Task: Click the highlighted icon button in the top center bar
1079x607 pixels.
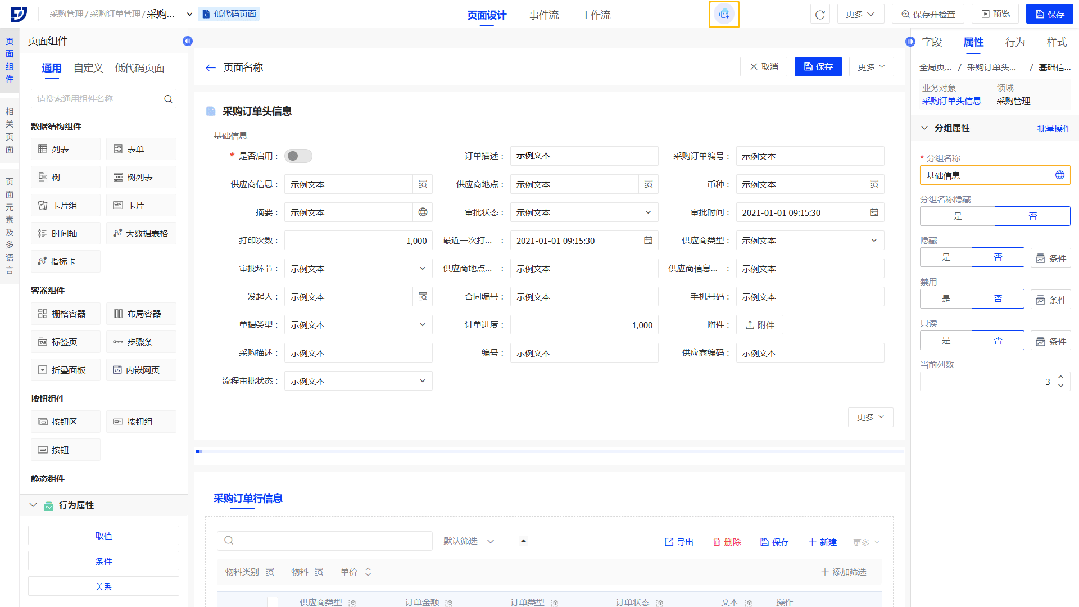Action: [x=724, y=15]
